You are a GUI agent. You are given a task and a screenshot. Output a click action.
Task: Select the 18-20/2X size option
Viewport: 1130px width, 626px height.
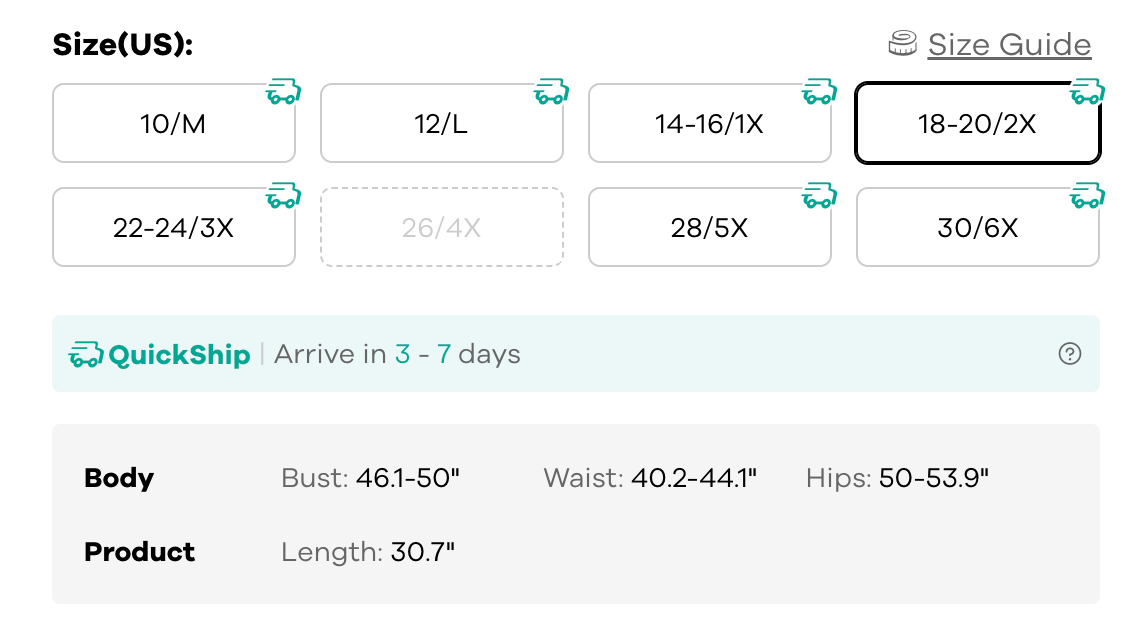(977, 124)
